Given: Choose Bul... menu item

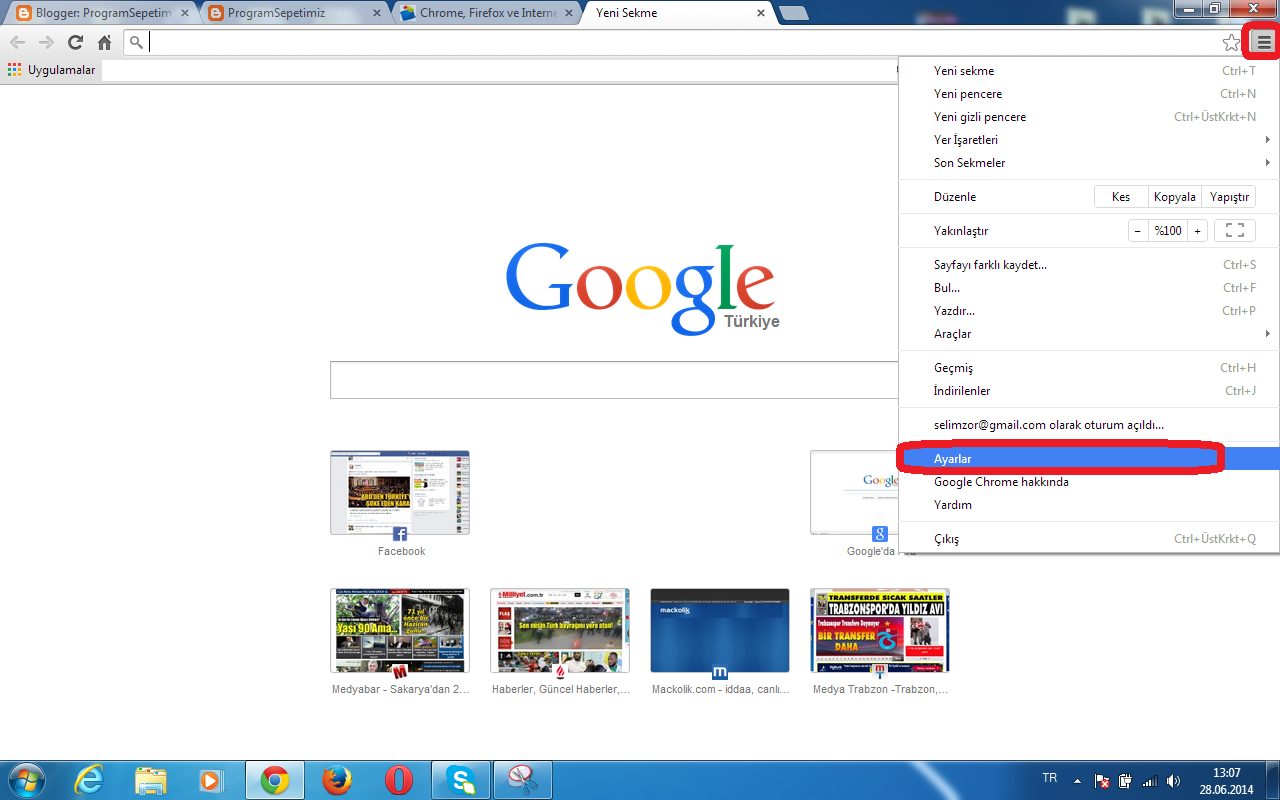Looking at the screenshot, I should [x=1089, y=288].
